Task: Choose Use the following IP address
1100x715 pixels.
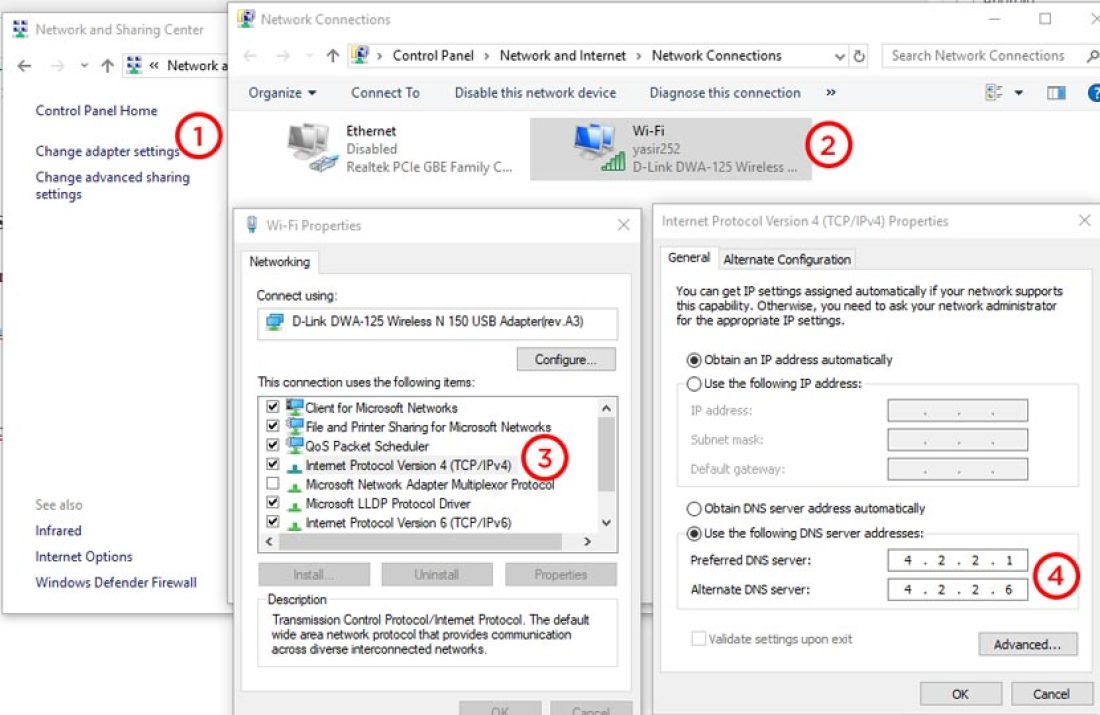Action: [x=694, y=384]
